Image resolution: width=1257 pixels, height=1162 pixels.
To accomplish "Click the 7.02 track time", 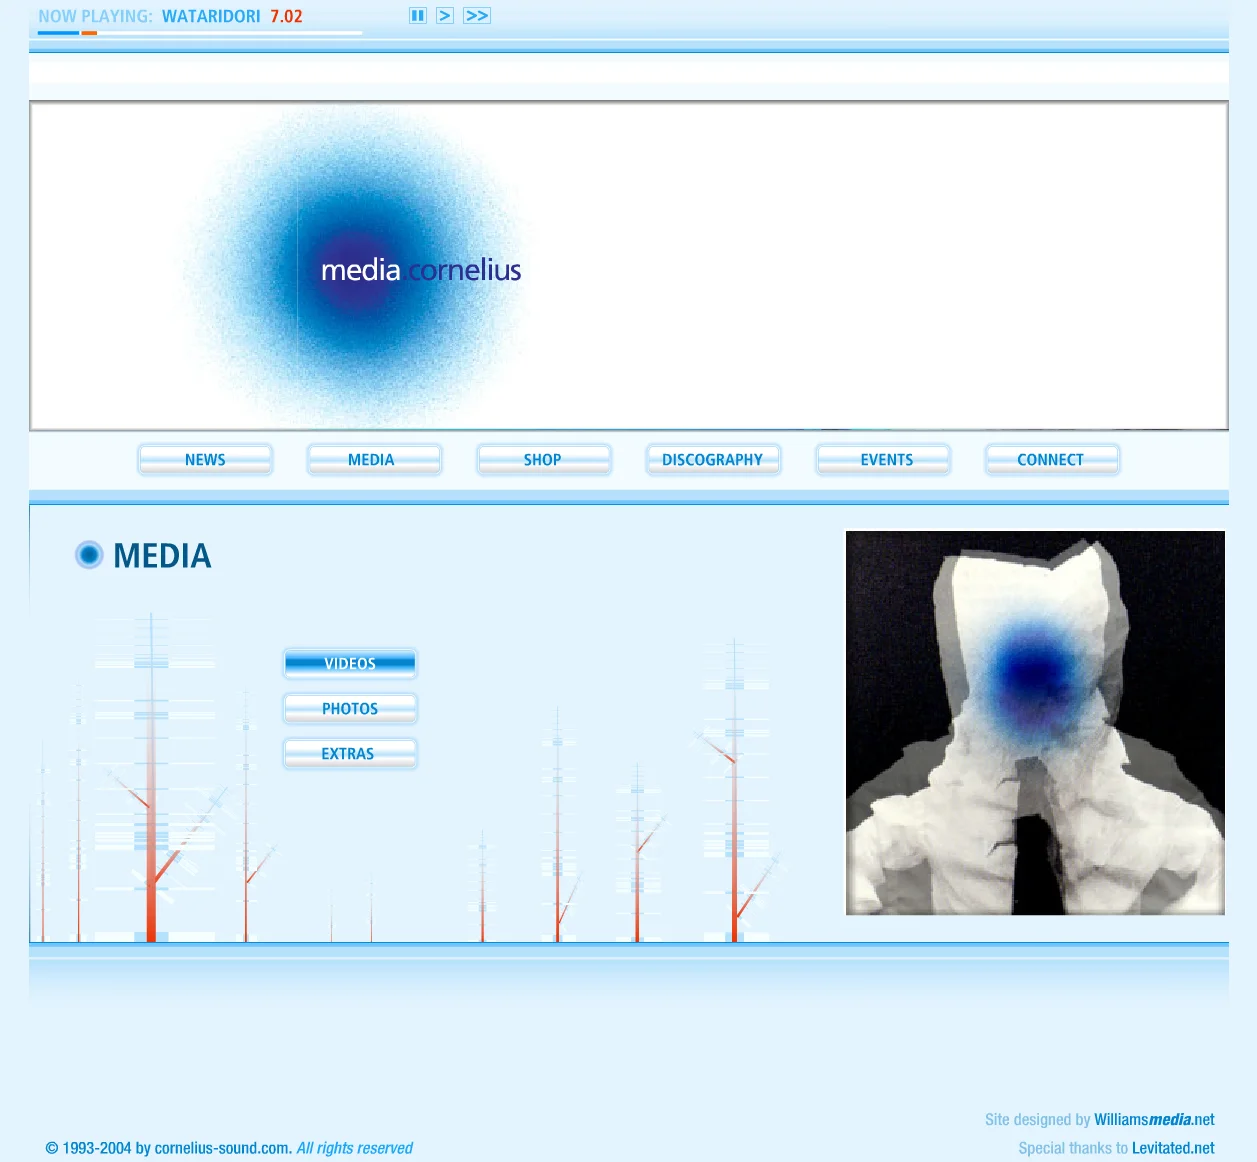I will pyautogui.click(x=286, y=16).
